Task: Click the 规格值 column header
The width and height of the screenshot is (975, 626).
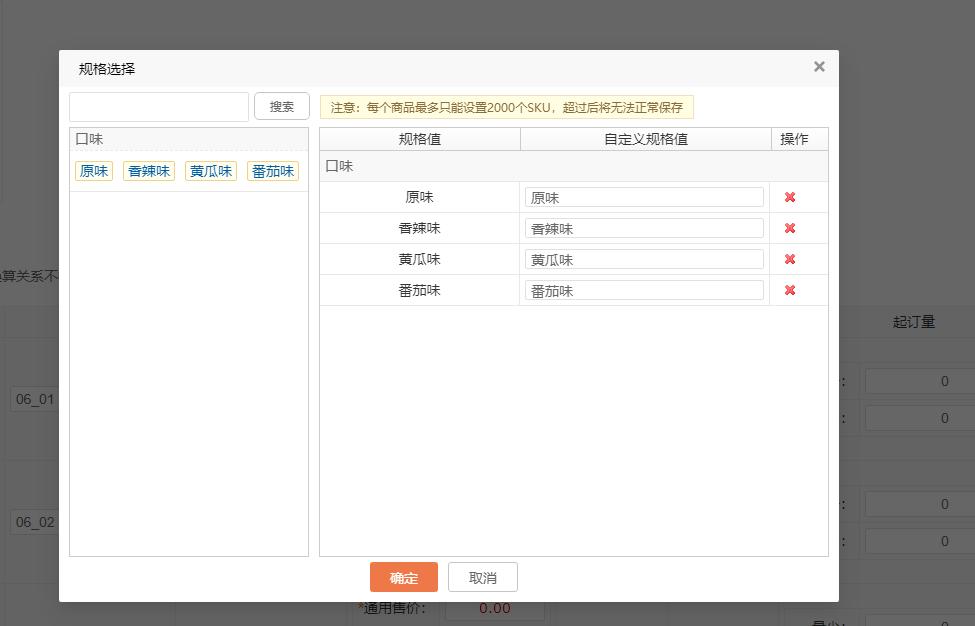Action: click(420, 139)
